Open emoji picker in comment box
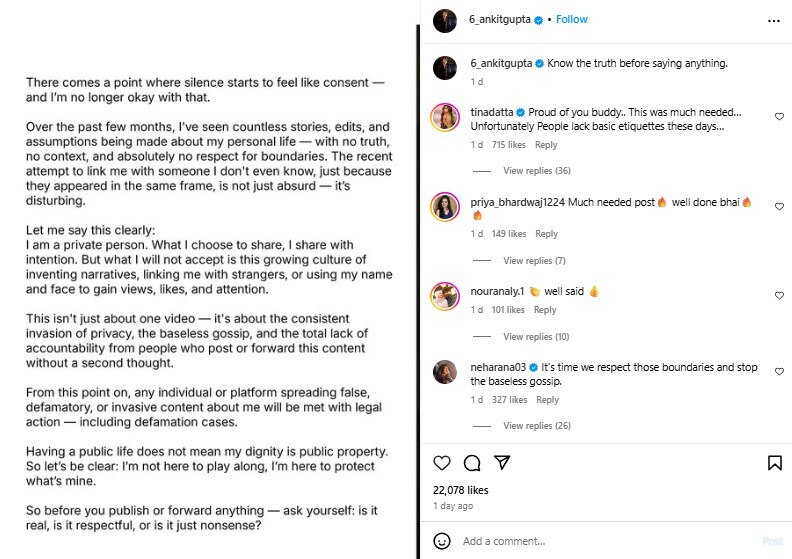The image size is (792, 559). pyautogui.click(x=442, y=541)
